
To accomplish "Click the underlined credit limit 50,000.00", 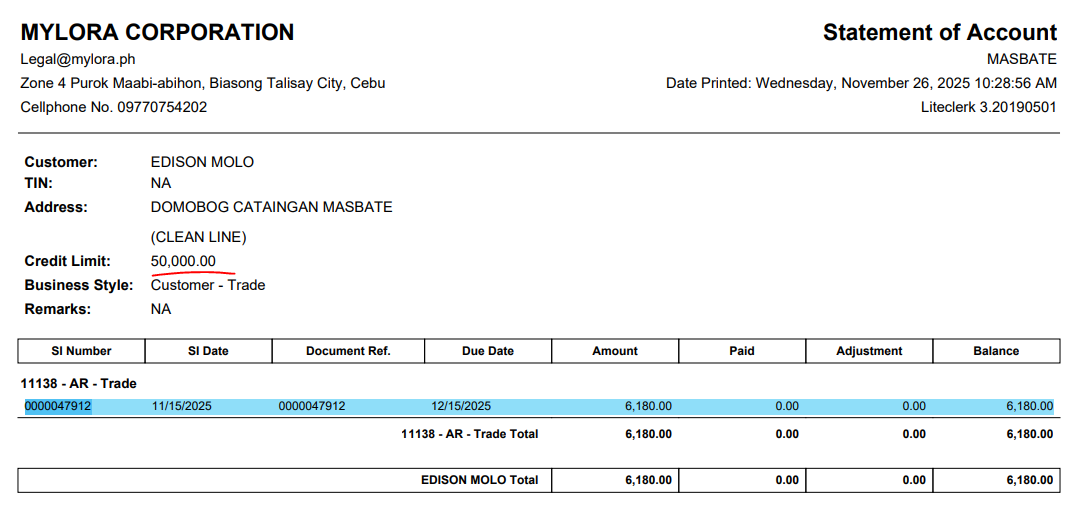I will tap(183, 262).
